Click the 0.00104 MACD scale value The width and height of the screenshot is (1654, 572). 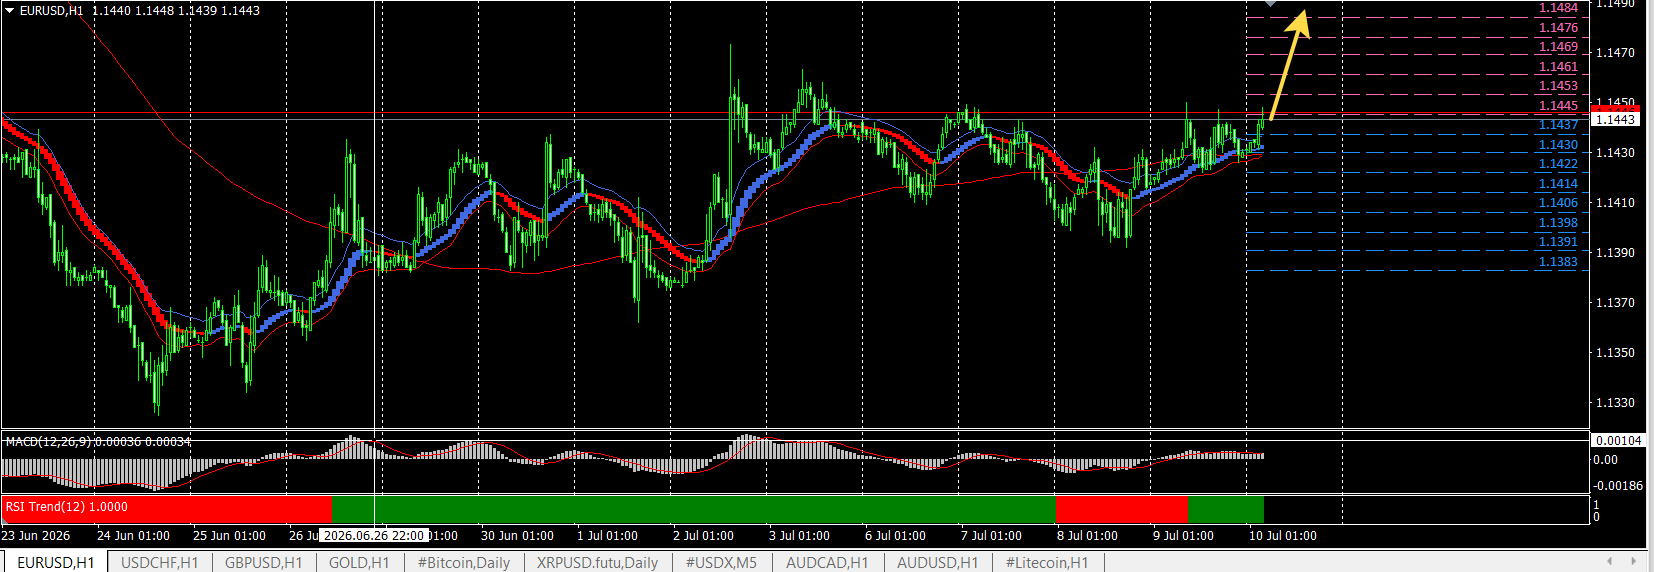(x=1618, y=441)
